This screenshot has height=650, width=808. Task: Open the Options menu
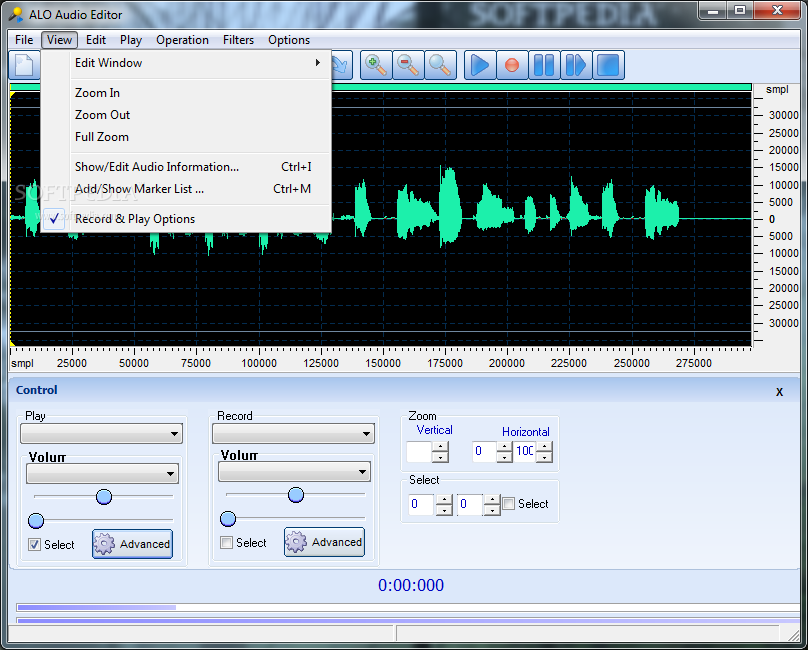[x=289, y=40]
